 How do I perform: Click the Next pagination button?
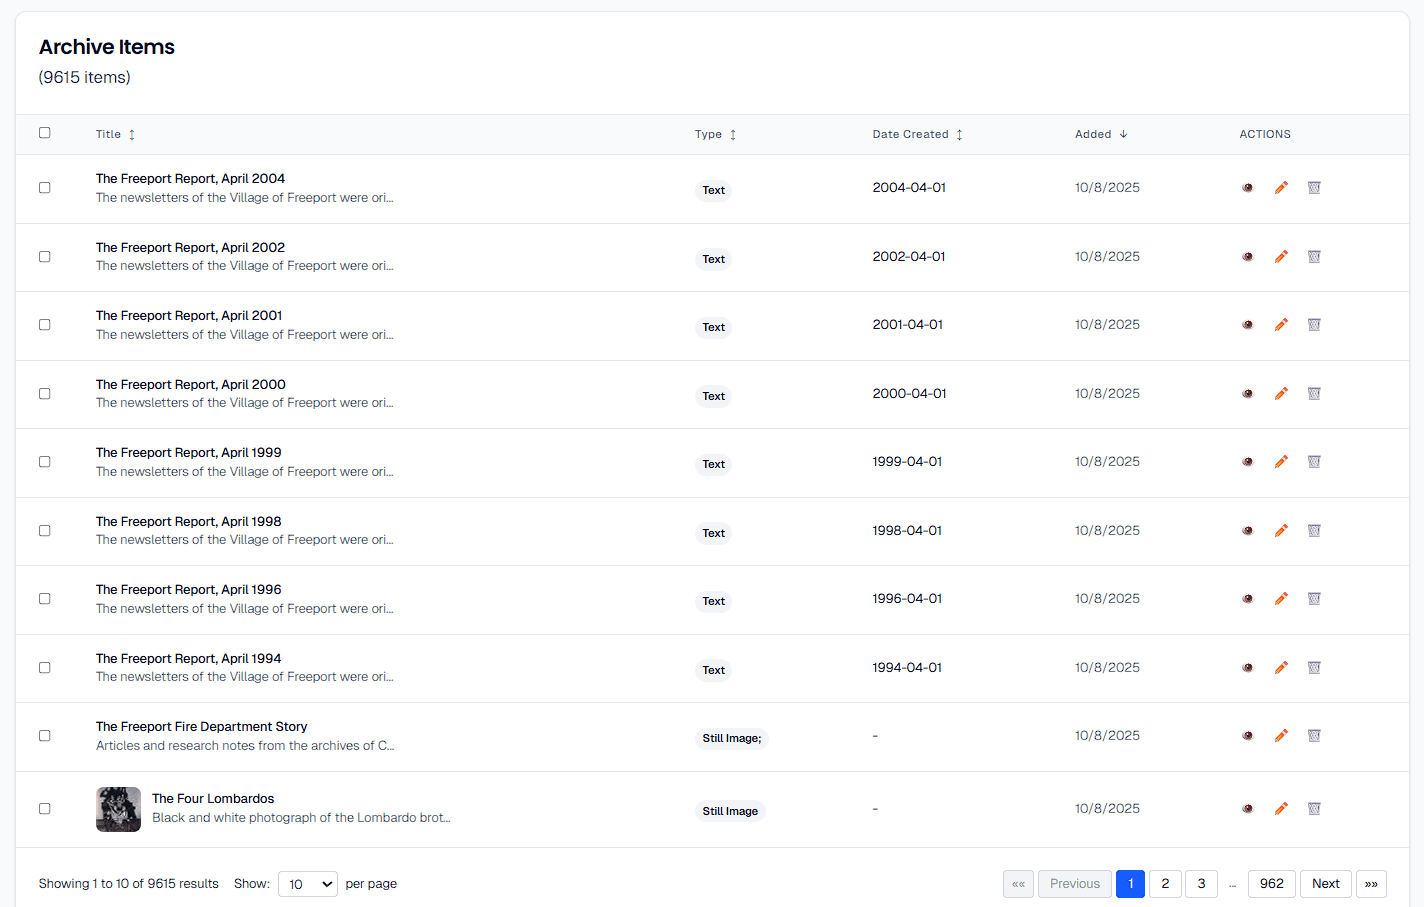(x=1325, y=884)
